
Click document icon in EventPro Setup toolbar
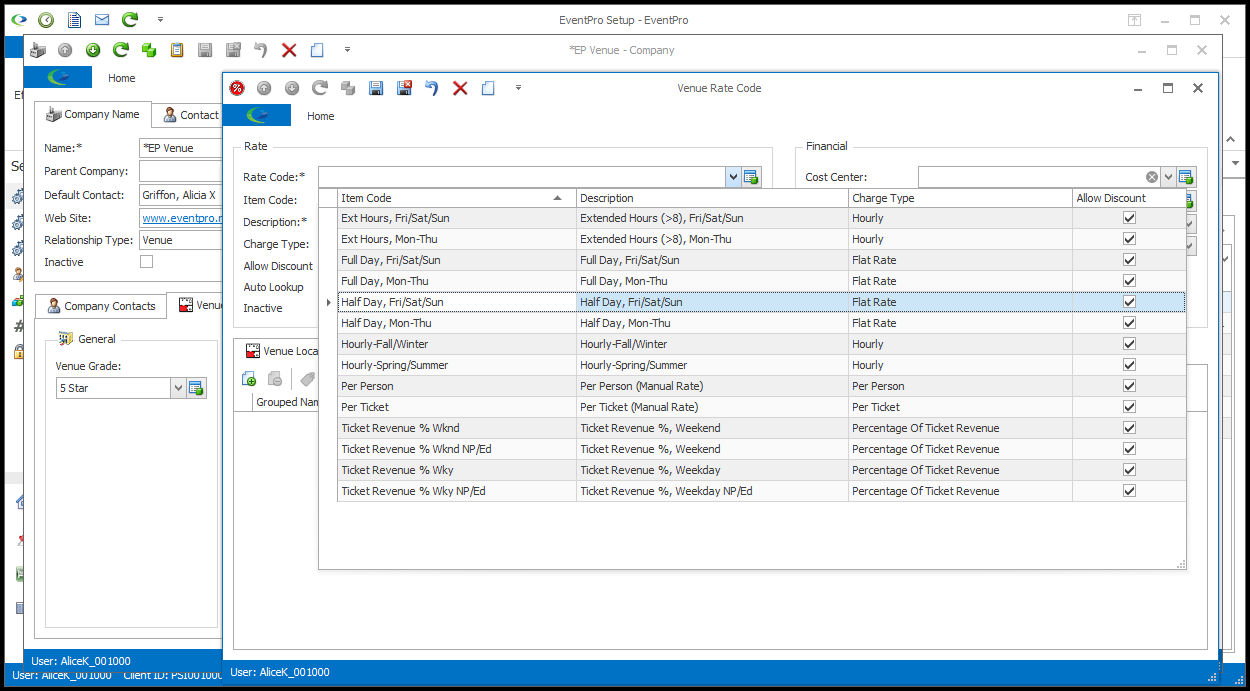click(x=74, y=20)
